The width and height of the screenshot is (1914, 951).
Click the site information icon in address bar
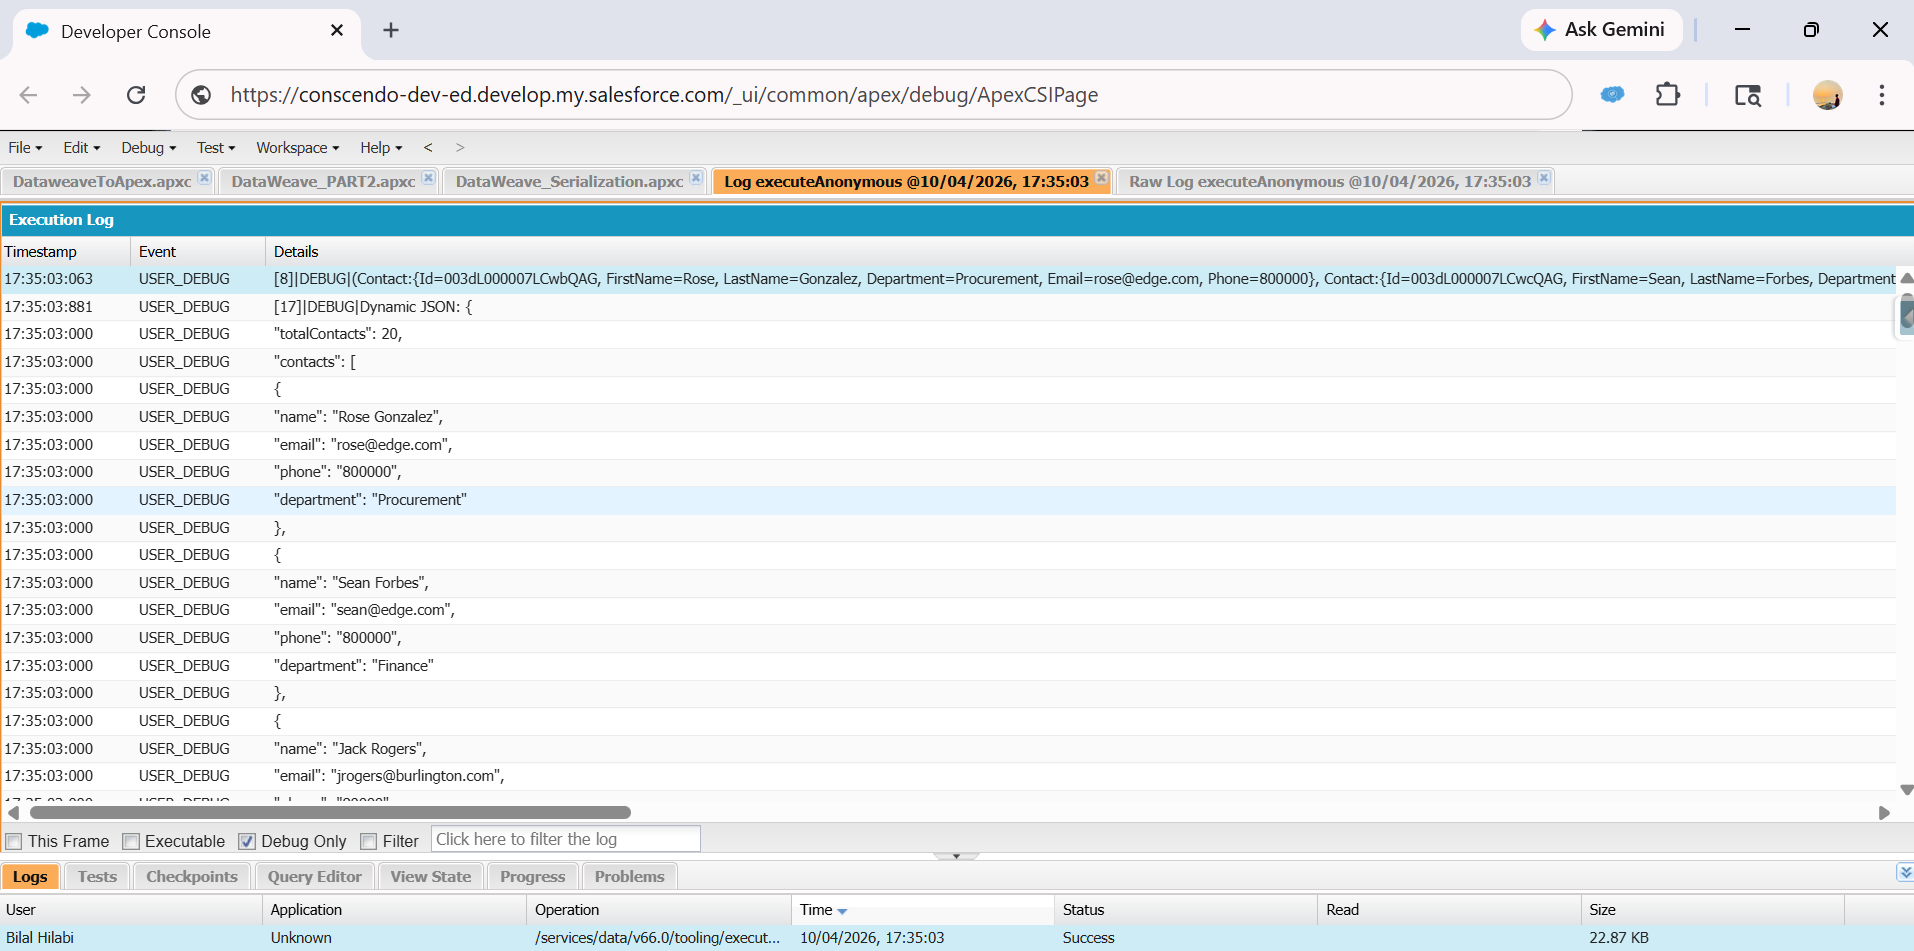coord(201,95)
